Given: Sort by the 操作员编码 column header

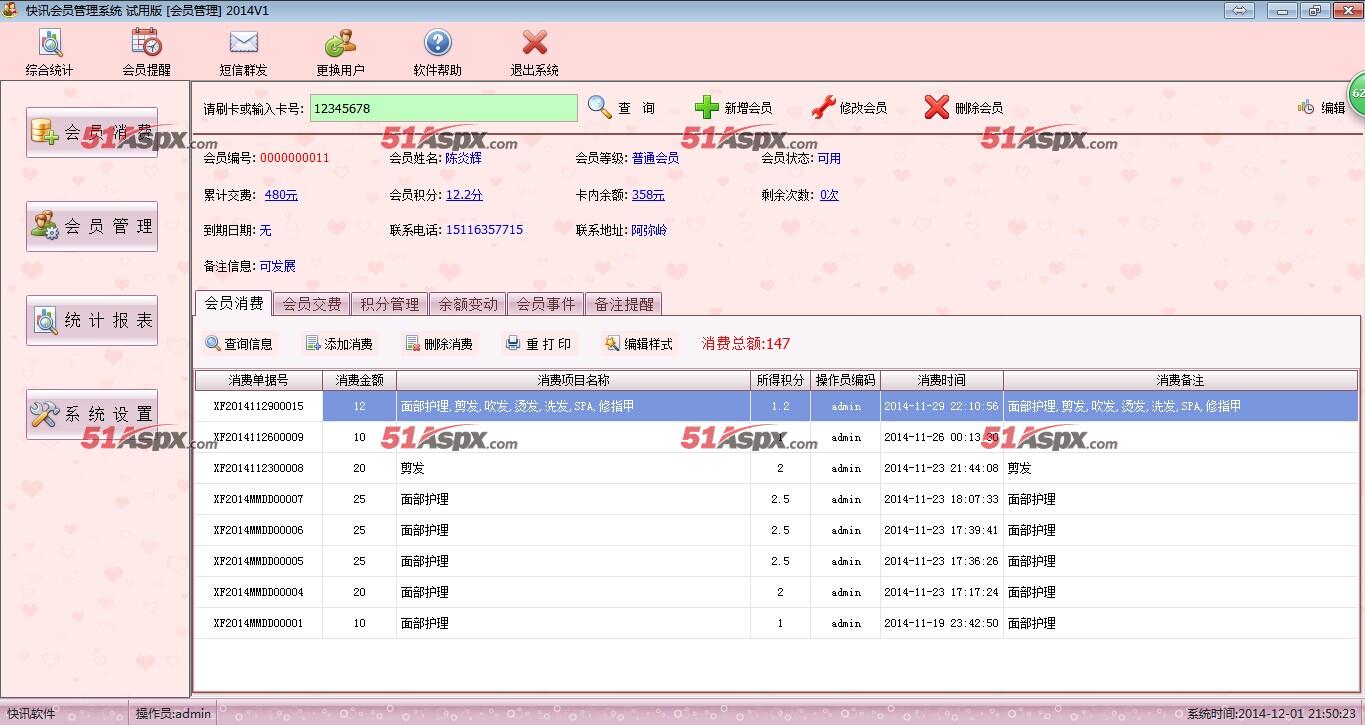Looking at the screenshot, I should pyautogui.click(x=846, y=380).
